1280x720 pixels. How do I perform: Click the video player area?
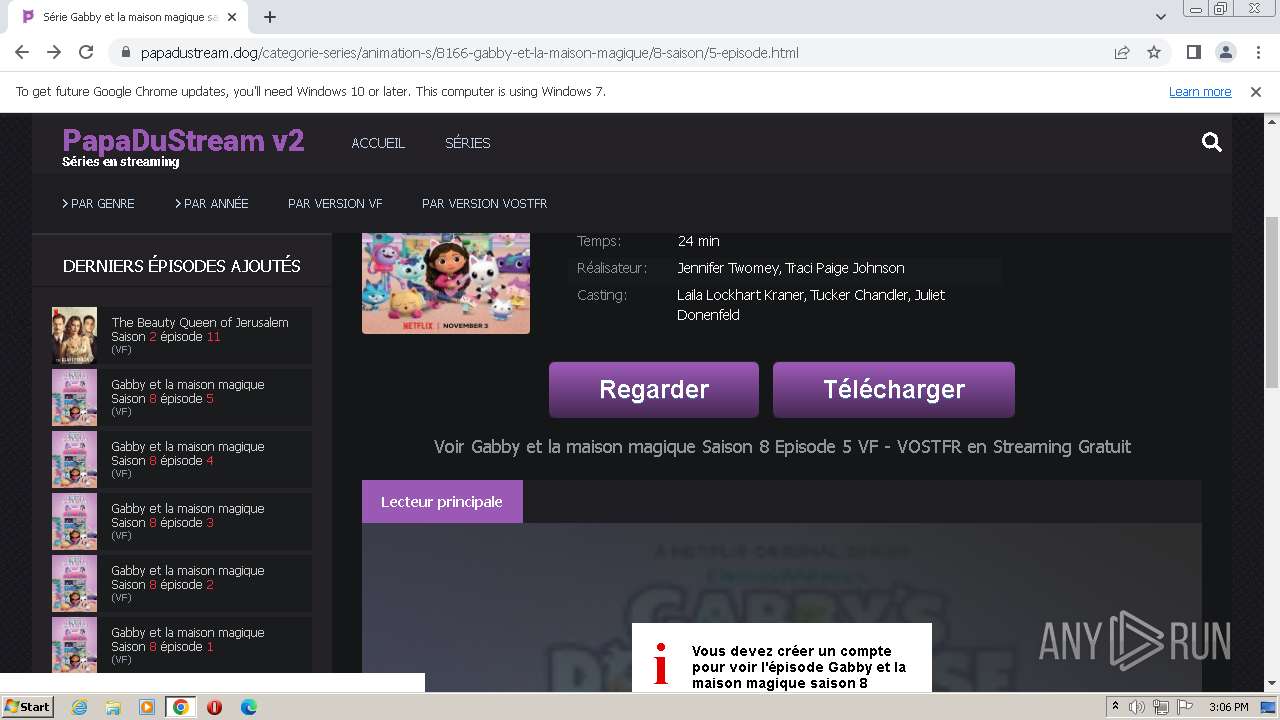tap(781, 608)
